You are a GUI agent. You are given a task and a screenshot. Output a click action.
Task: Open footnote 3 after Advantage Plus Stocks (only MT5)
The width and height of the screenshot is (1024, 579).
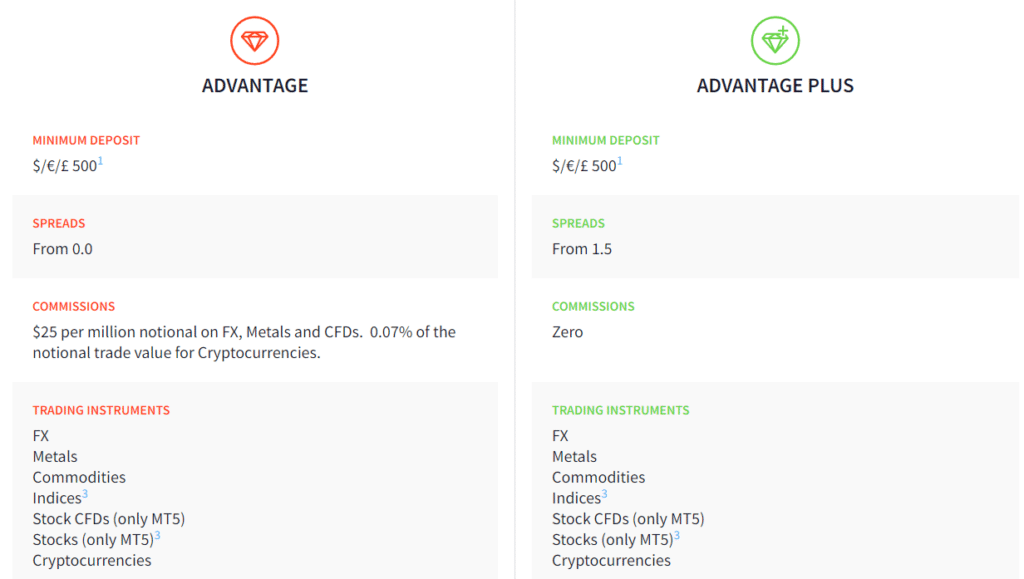coord(677,535)
